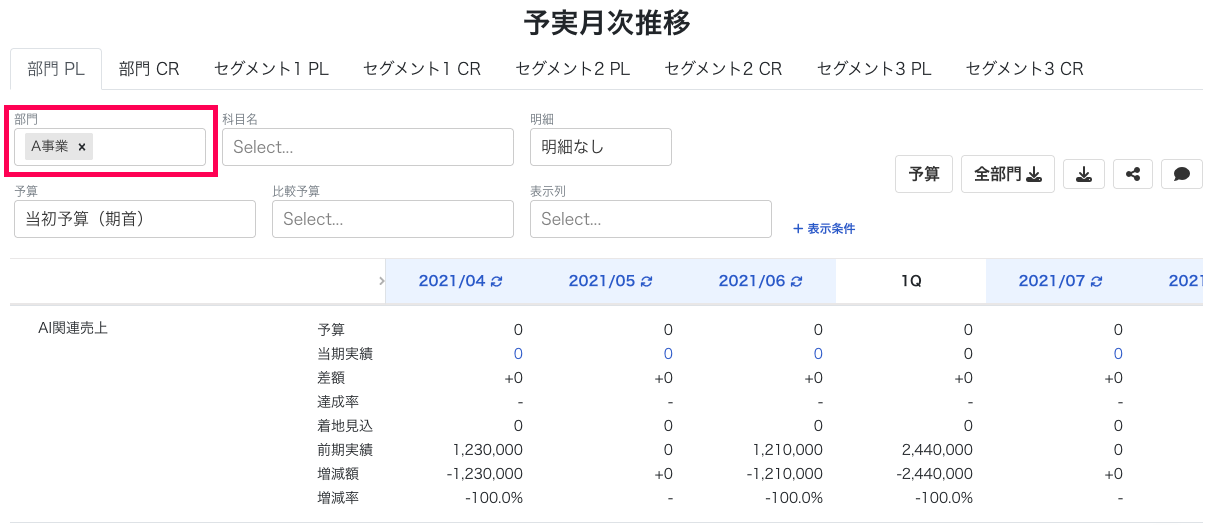The width and height of the screenshot is (1213, 525).
Task: Open 当期実績 value 0 for 2021/07
Action: (x=1118, y=354)
